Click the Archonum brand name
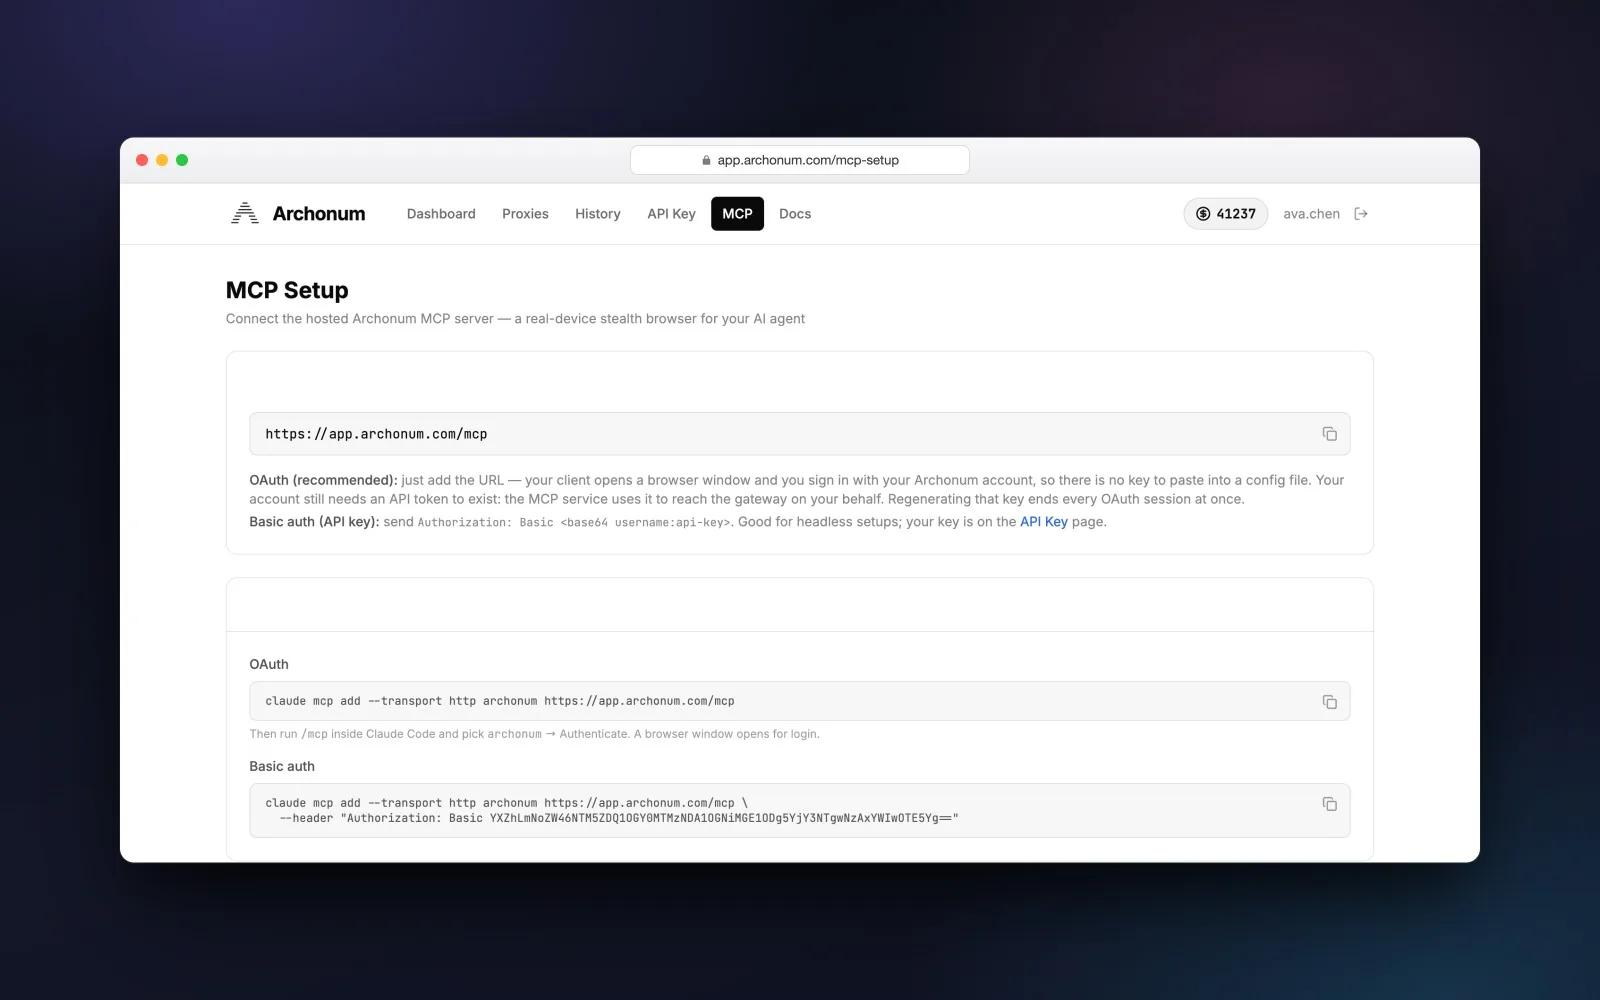The image size is (1600, 1000). 319,214
